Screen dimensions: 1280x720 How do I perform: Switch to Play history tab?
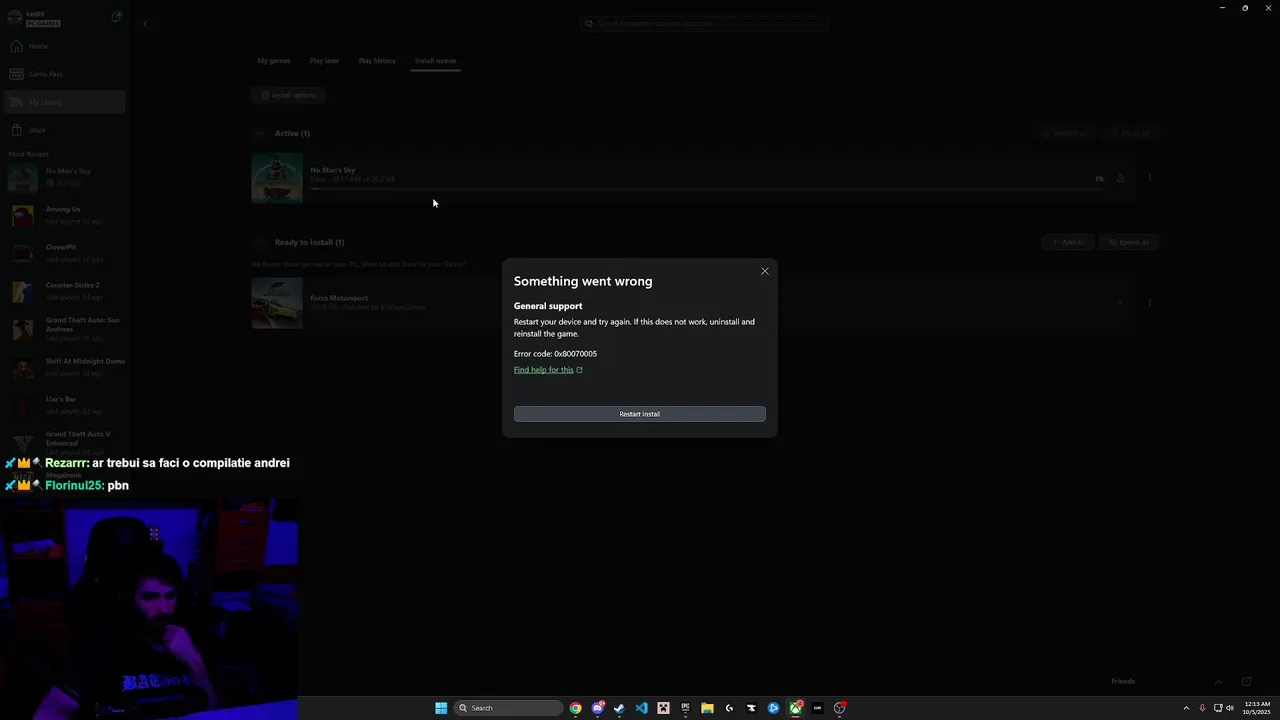pos(377,61)
